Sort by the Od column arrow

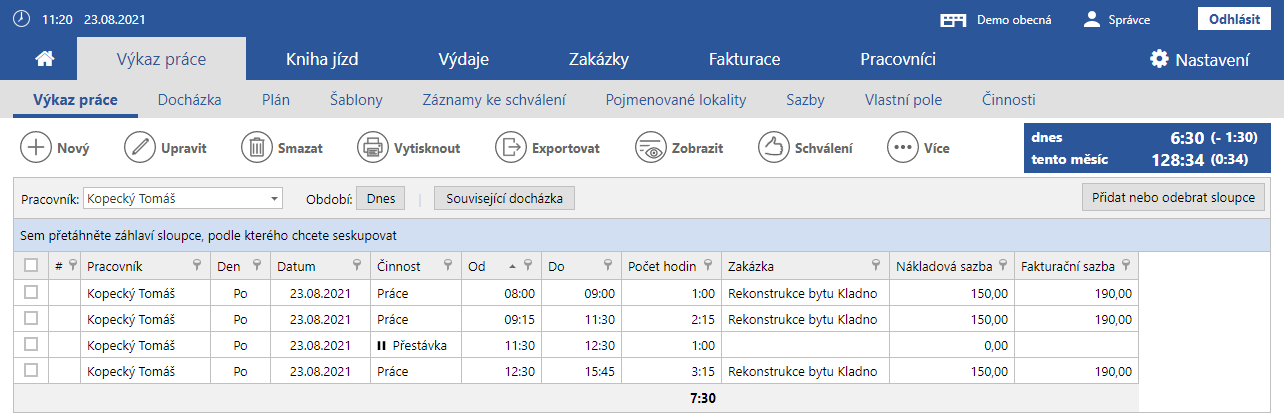pos(513,266)
